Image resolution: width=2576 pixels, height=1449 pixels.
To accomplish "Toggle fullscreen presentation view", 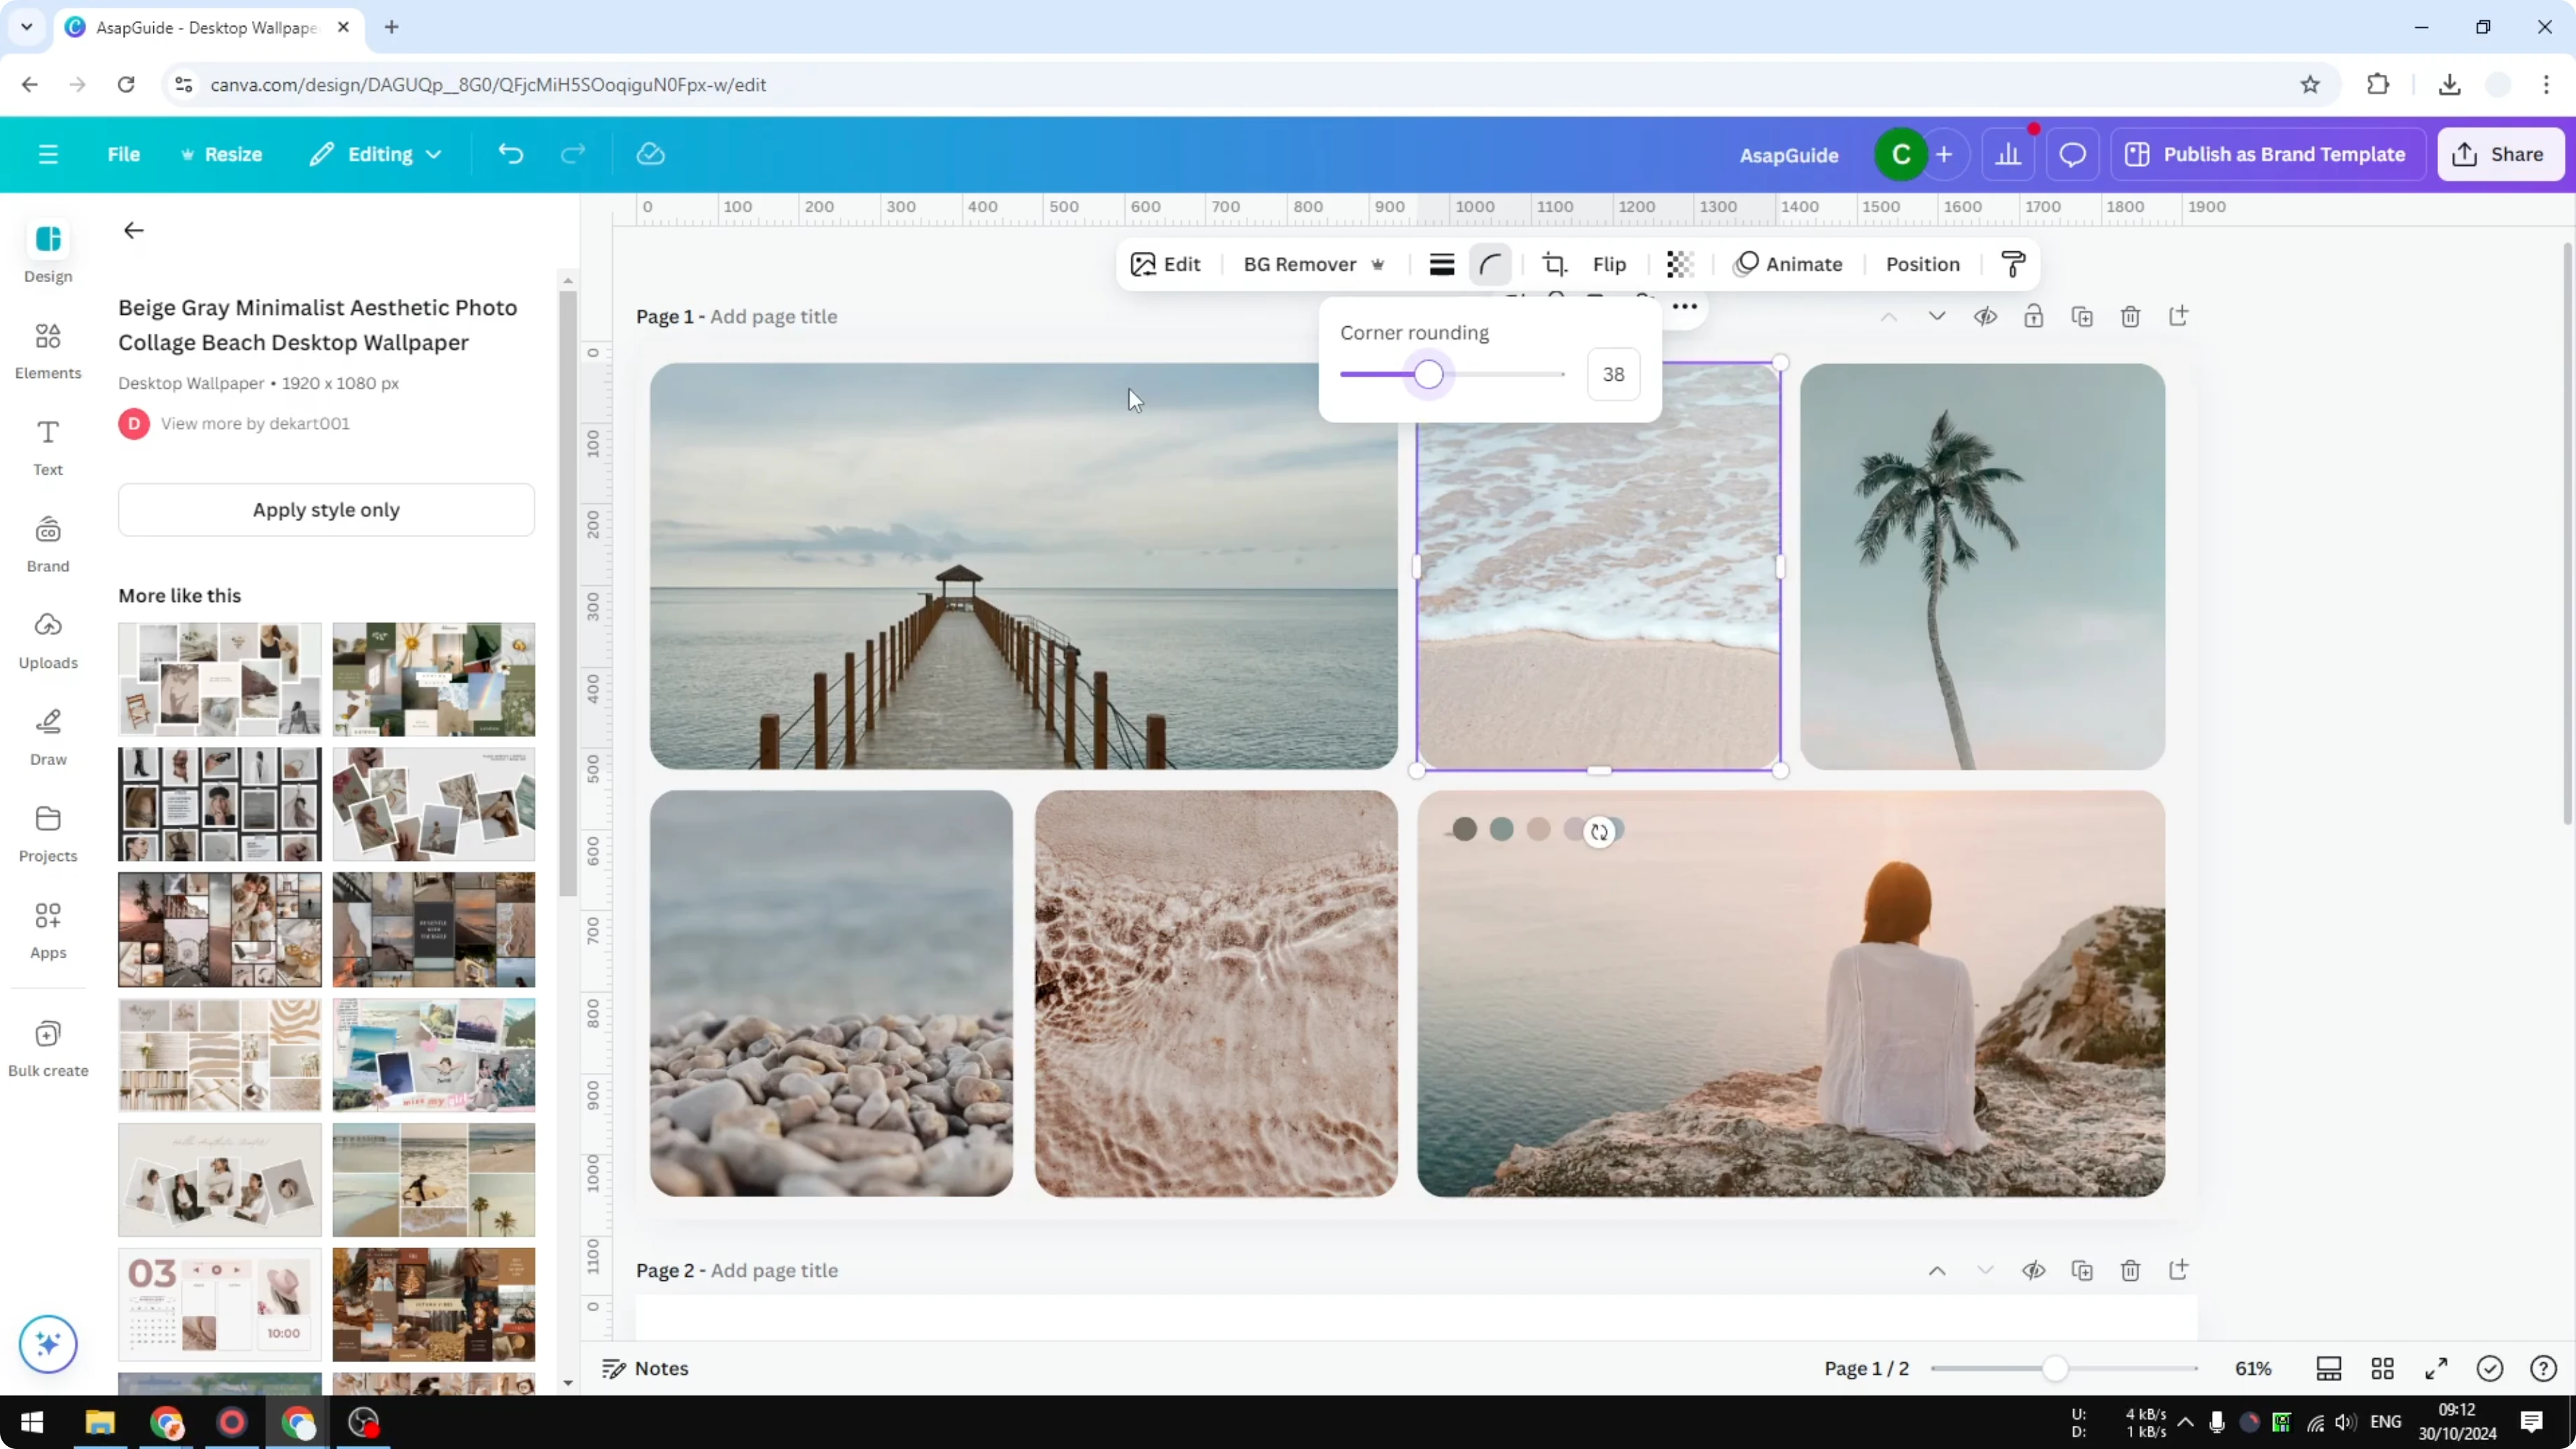I will point(2437,1368).
